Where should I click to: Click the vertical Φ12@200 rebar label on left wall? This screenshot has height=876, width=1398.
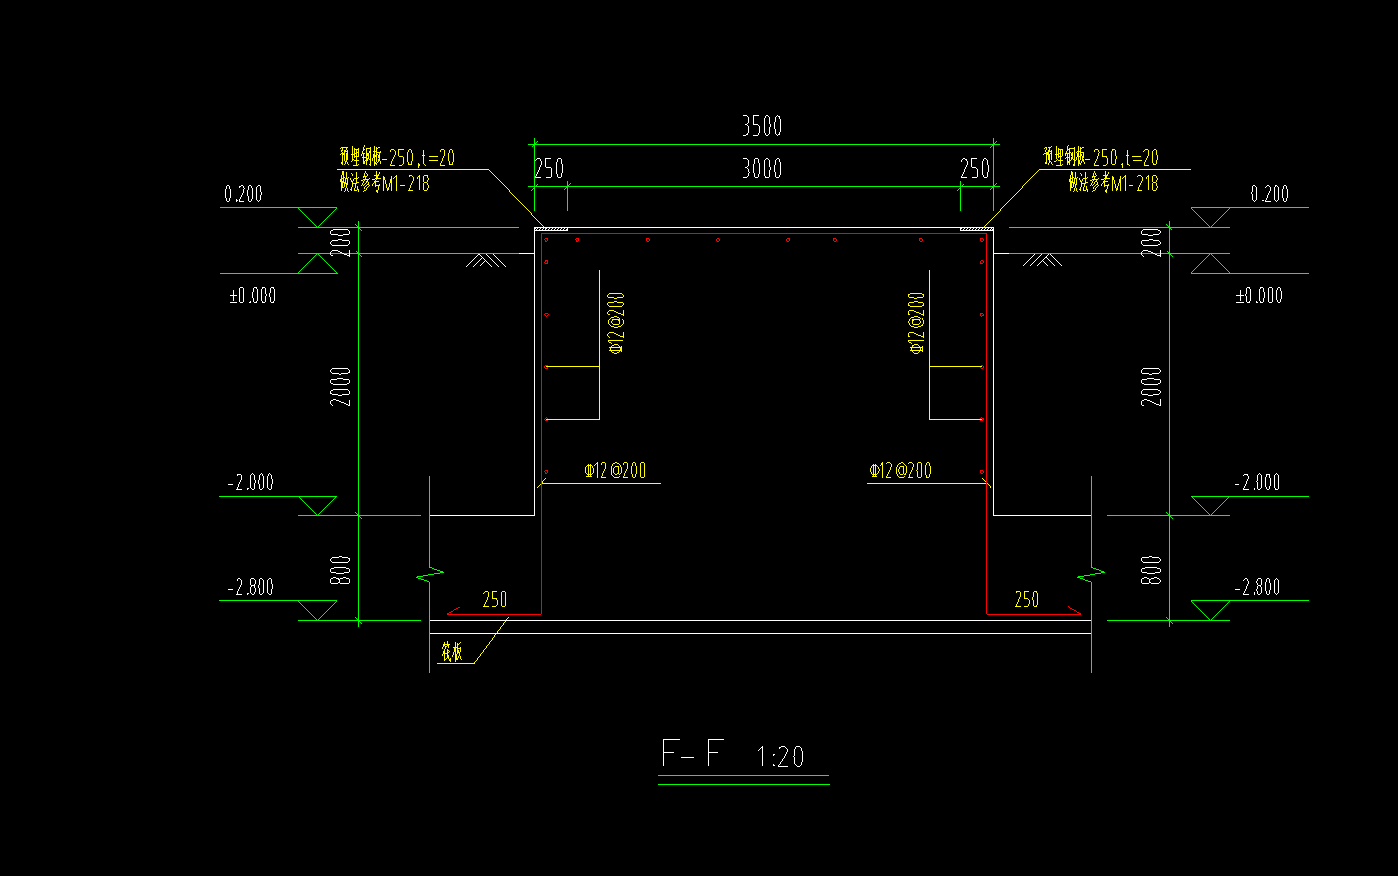click(617, 323)
